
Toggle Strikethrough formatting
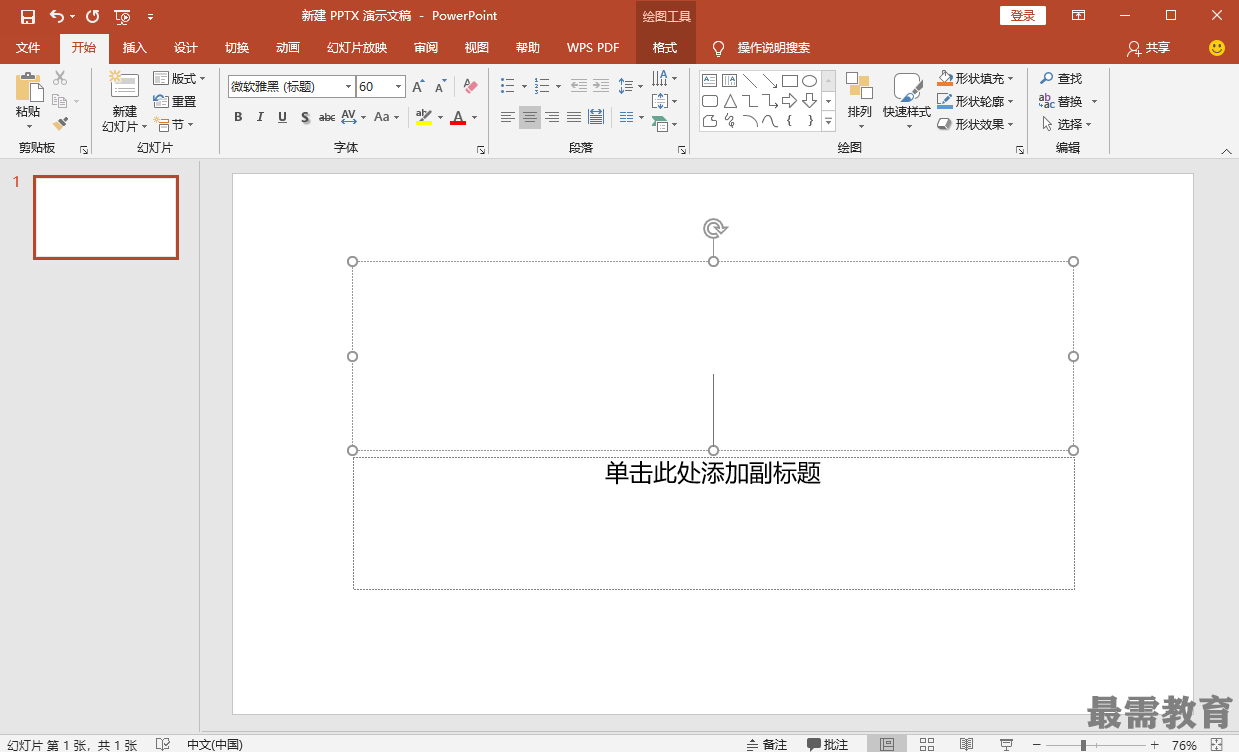[327, 117]
